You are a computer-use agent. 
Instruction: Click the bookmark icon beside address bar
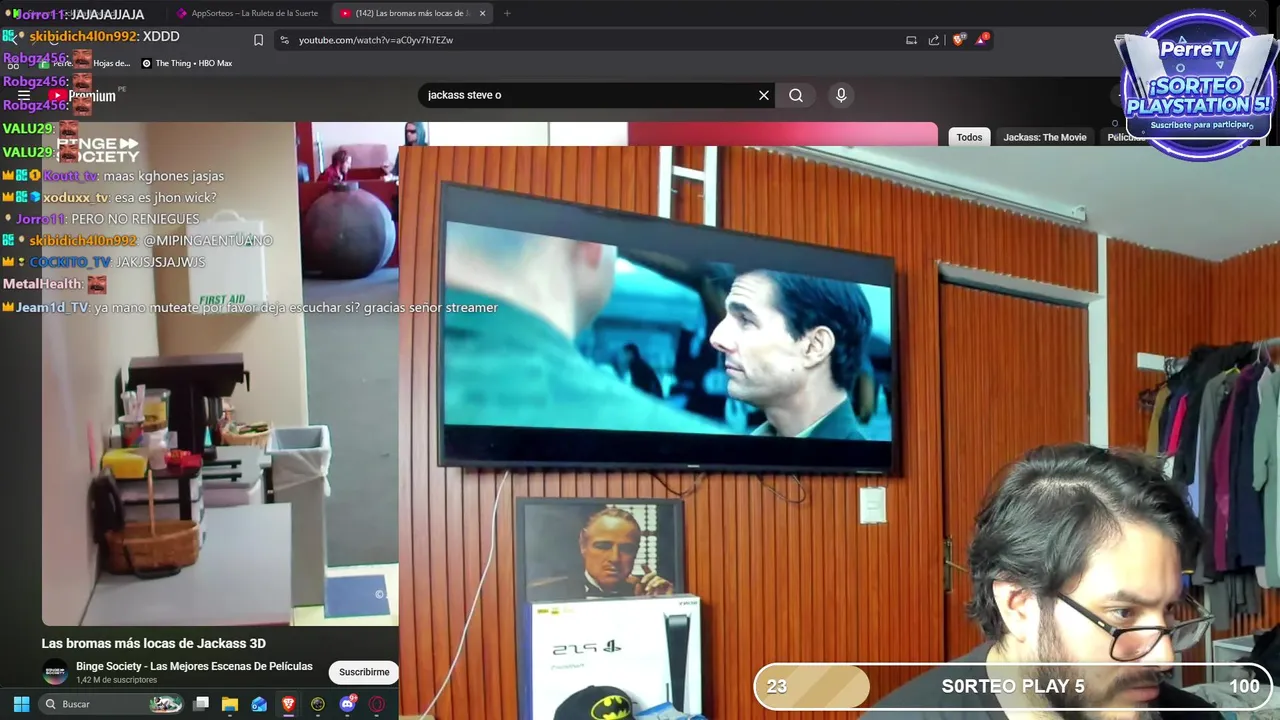tap(258, 40)
